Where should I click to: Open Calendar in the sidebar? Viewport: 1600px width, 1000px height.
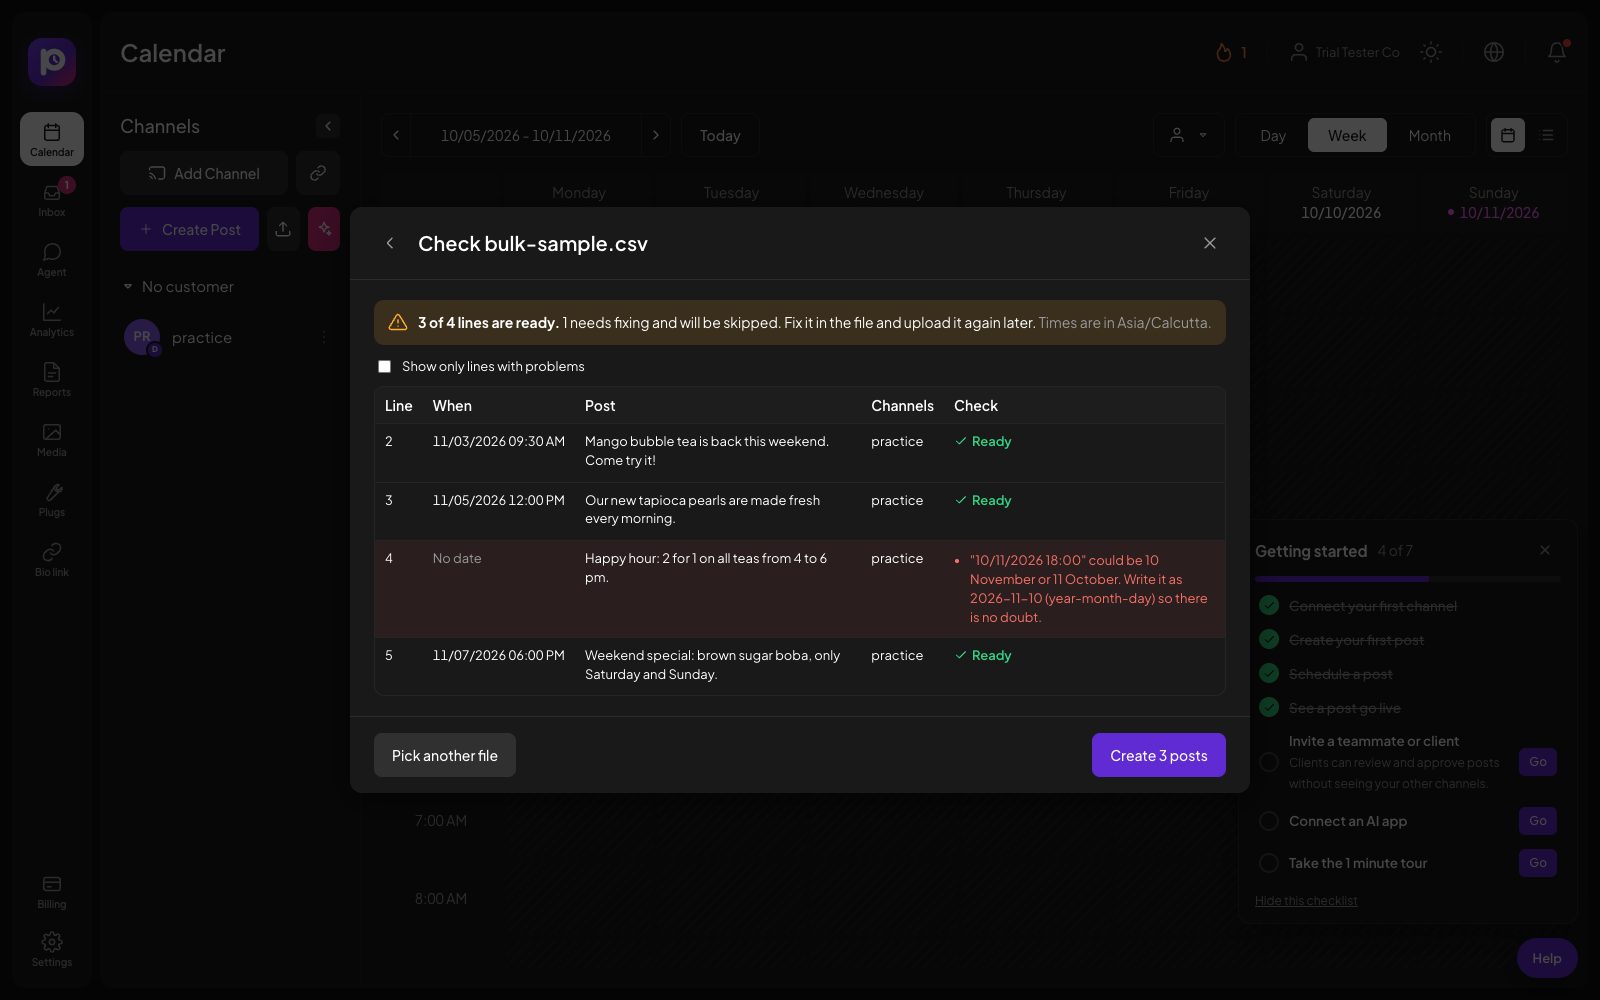click(x=52, y=139)
